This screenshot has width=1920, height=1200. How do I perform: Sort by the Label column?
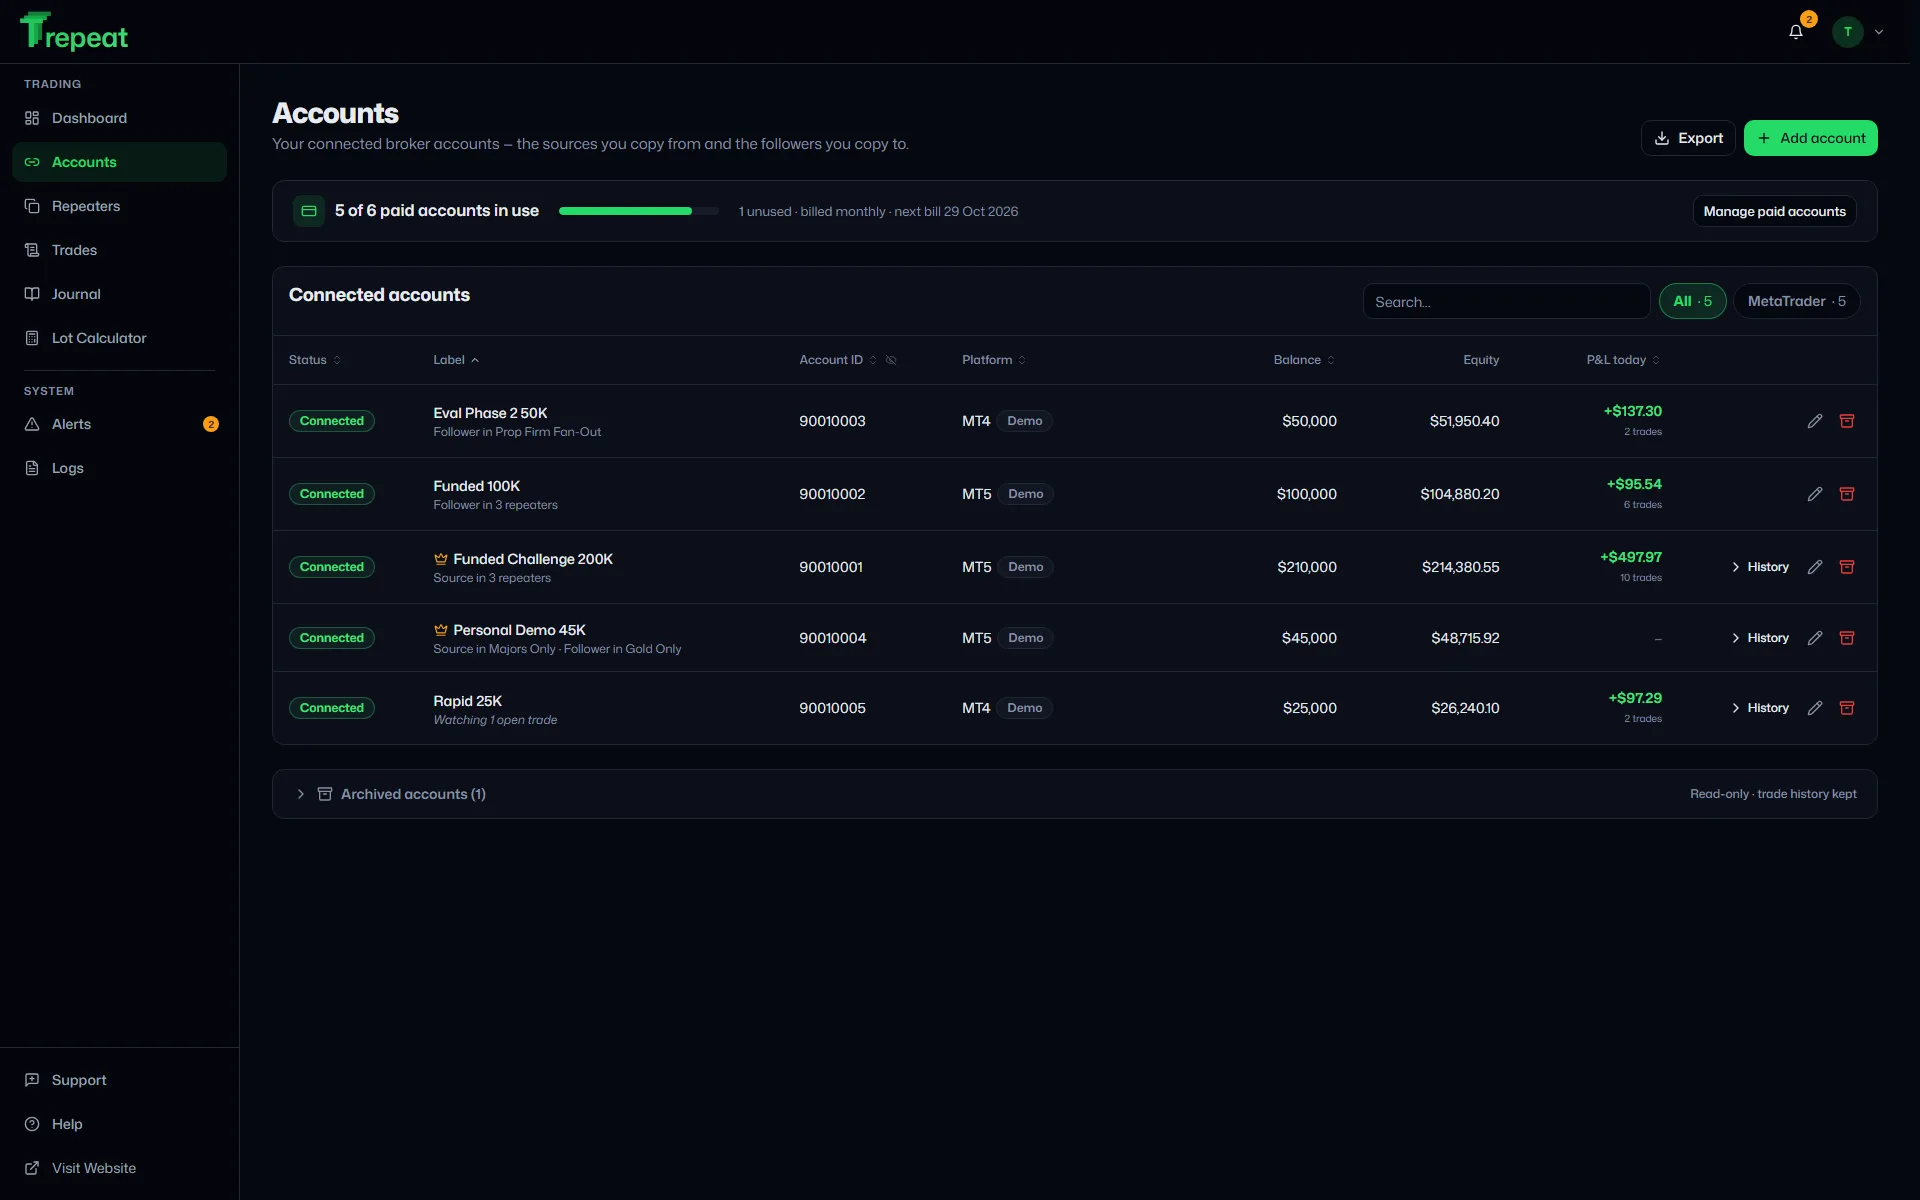[456, 360]
